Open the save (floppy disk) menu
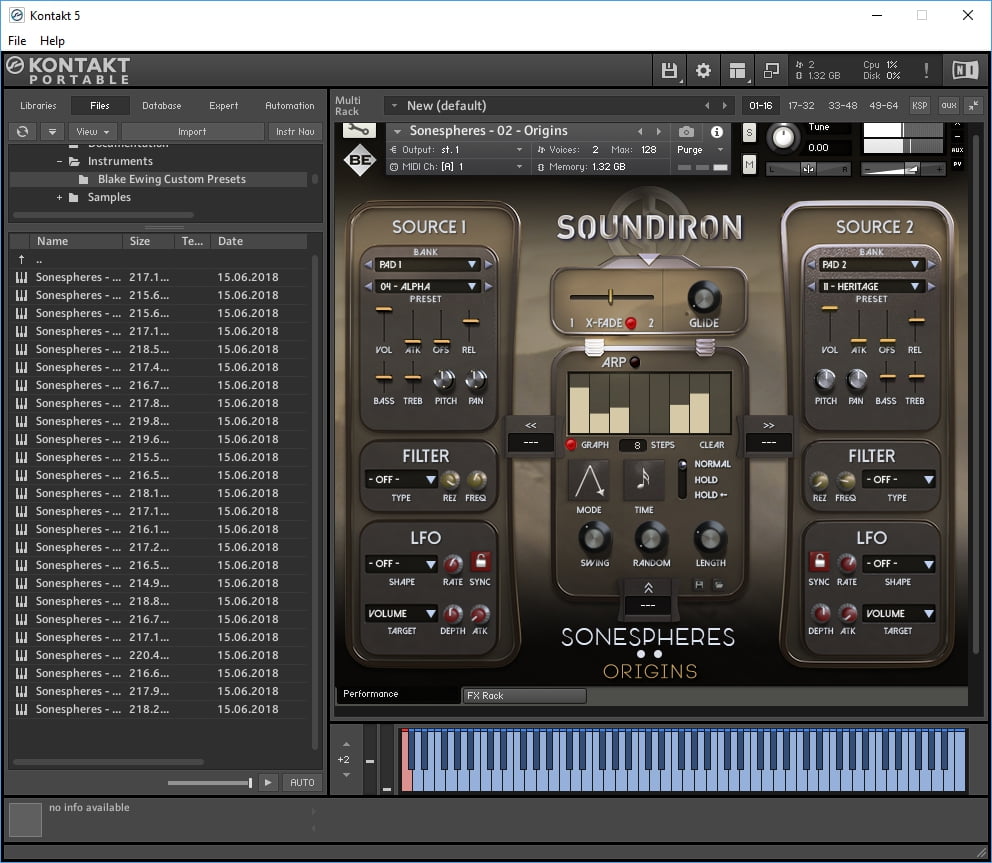 (x=669, y=70)
